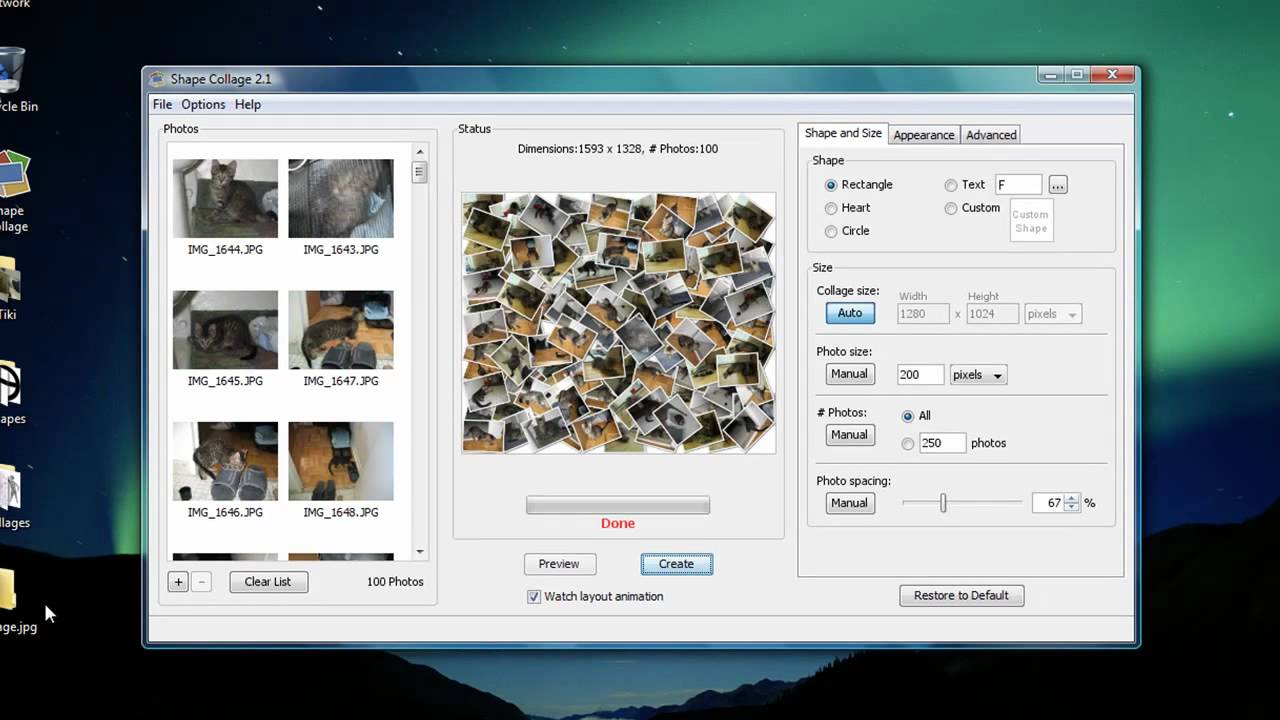Viewport: 1280px width, 720px height.
Task: Switch to the Shape and Size tab
Action: coord(843,133)
